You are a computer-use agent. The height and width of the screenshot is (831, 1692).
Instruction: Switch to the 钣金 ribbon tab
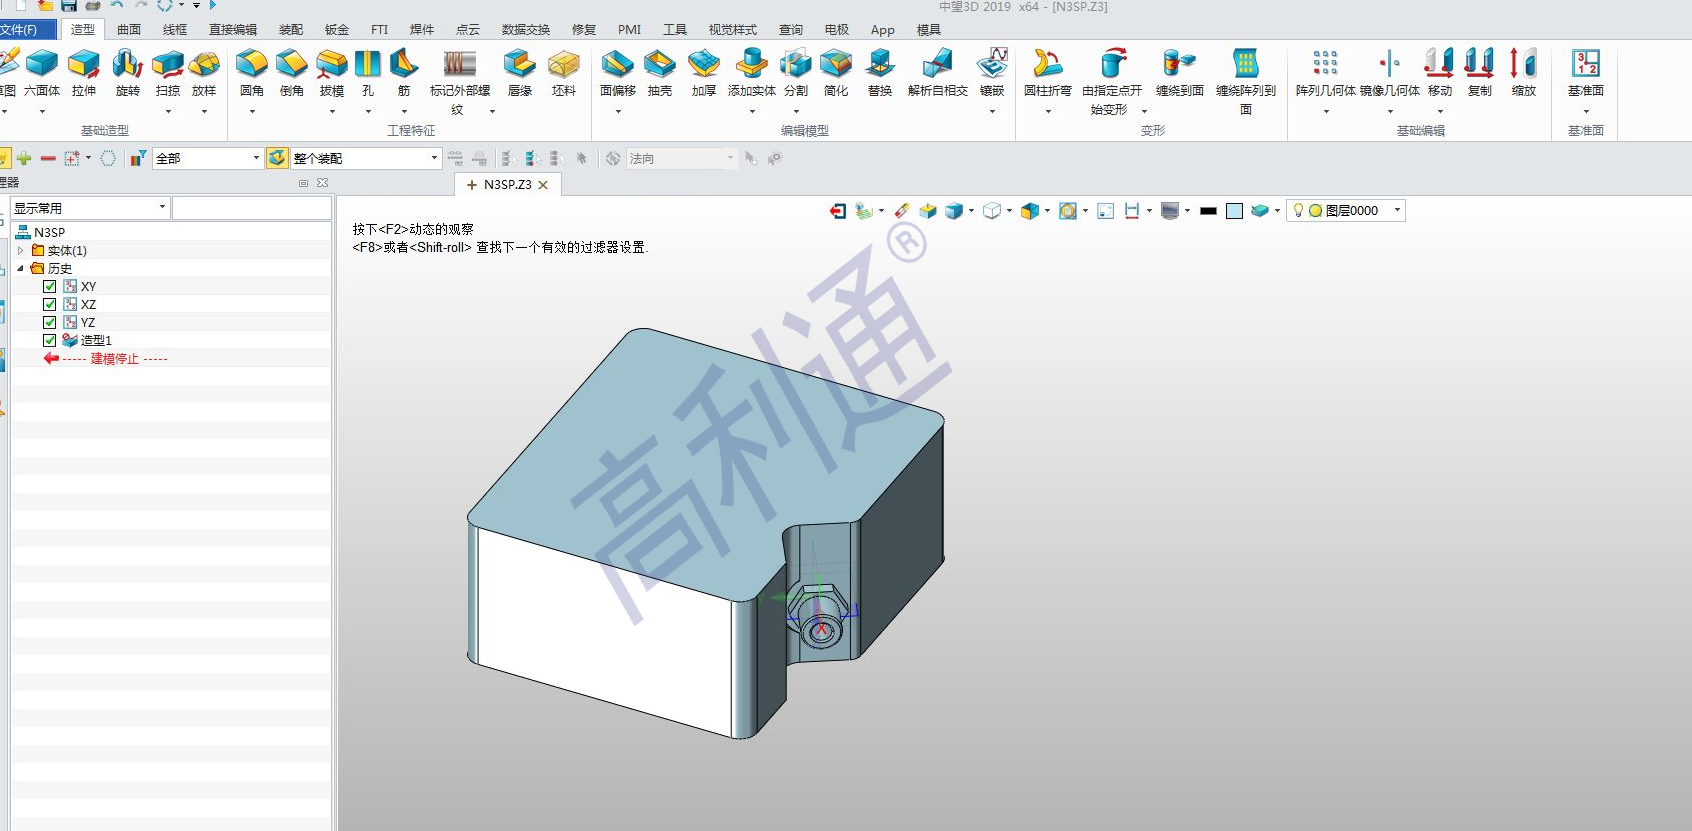tap(337, 30)
